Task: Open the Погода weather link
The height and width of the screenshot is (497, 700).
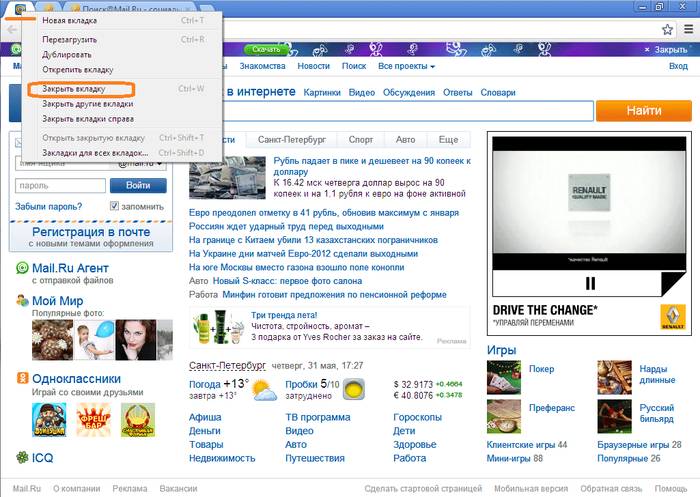Action: pyautogui.click(x=204, y=384)
